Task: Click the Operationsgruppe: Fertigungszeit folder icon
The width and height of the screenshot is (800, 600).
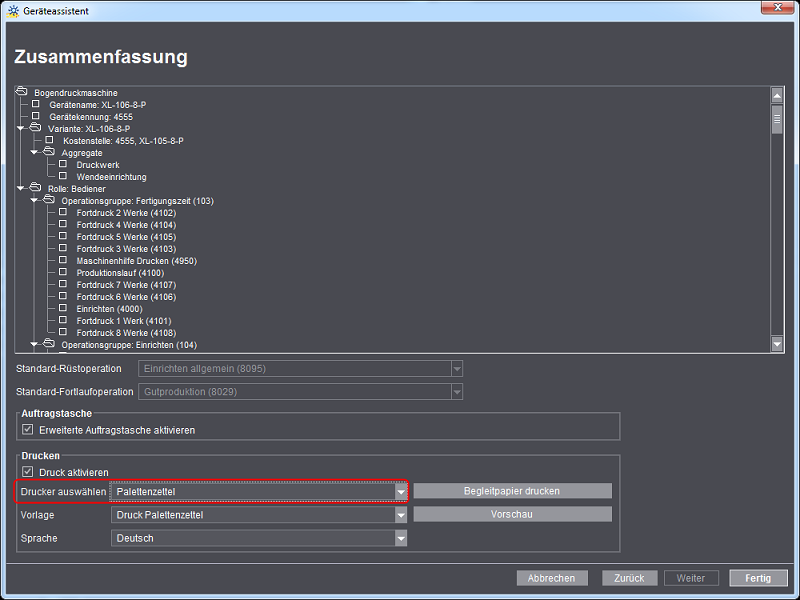Action: coord(49,200)
